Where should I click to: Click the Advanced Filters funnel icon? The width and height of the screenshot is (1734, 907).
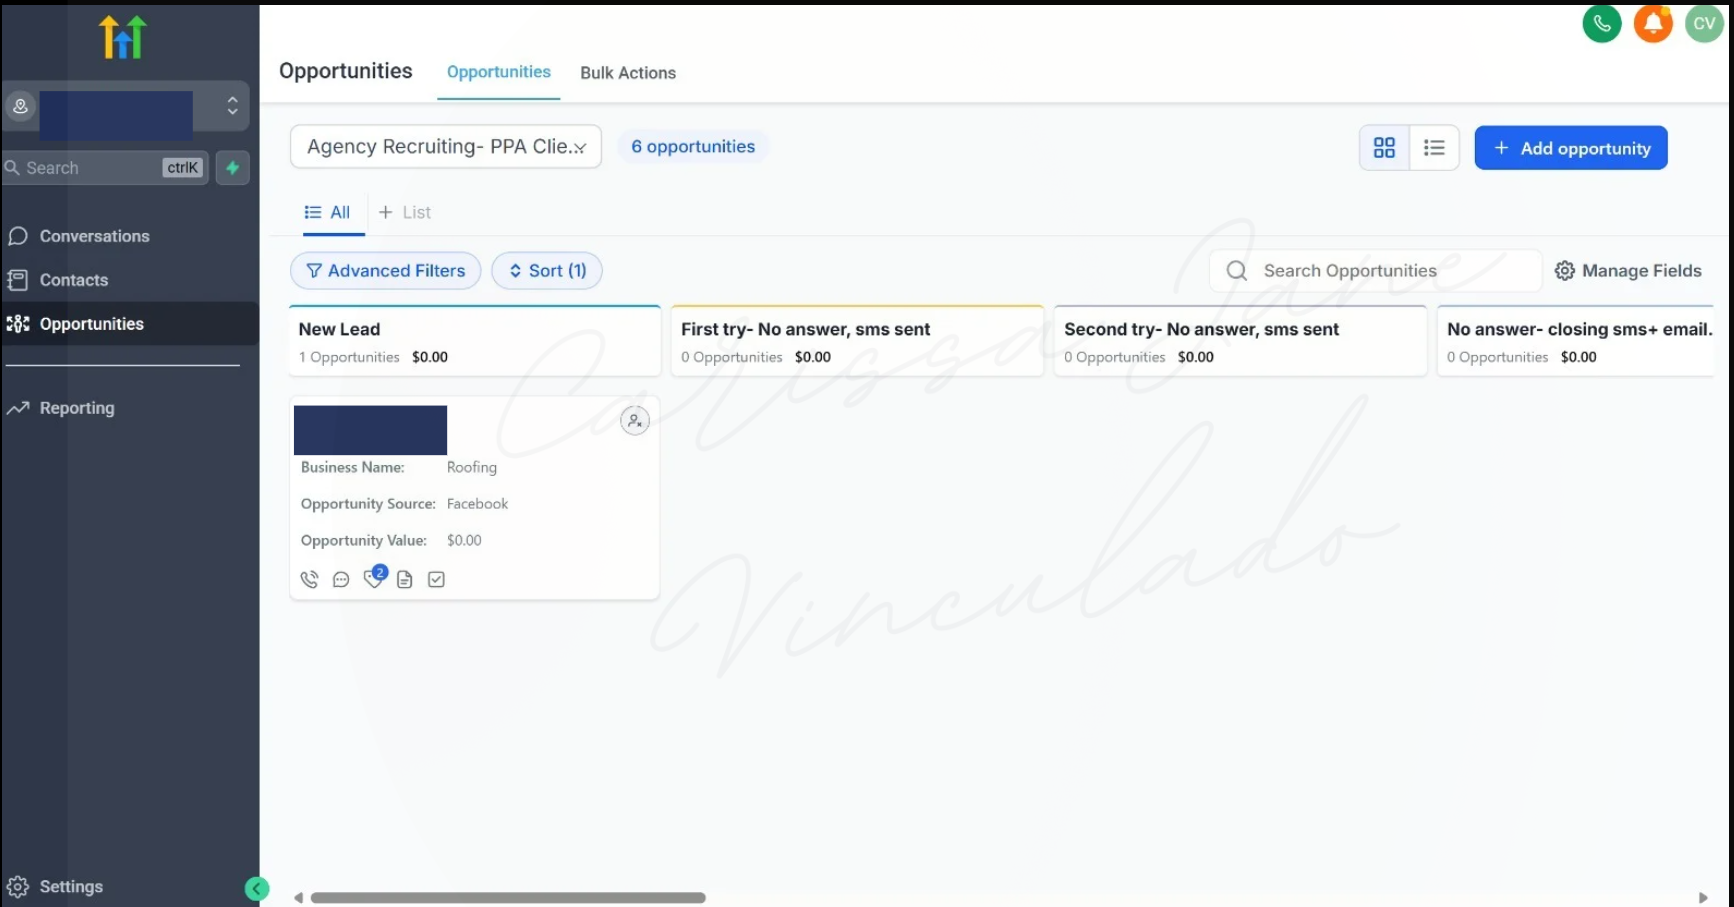pos(314,271)
